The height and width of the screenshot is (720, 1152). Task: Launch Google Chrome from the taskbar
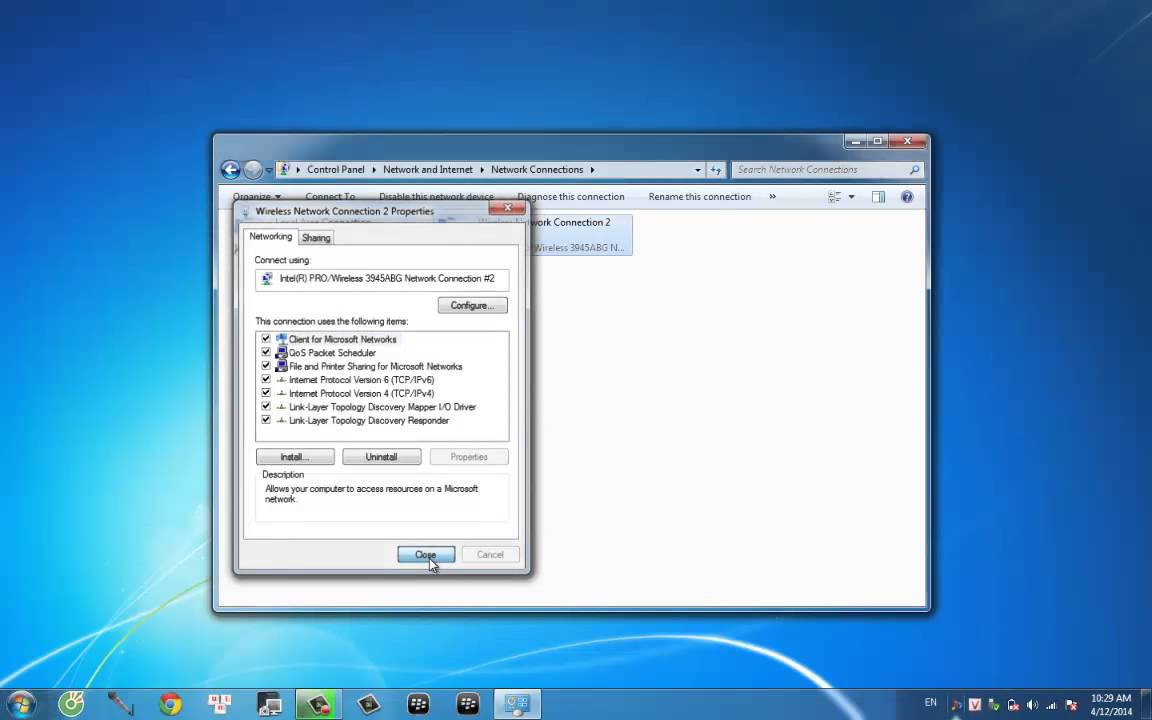[170, 704]
